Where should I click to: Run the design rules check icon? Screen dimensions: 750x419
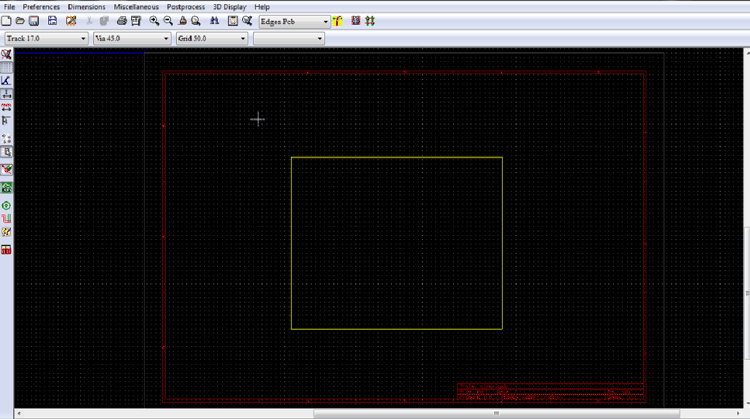(247, 21)
